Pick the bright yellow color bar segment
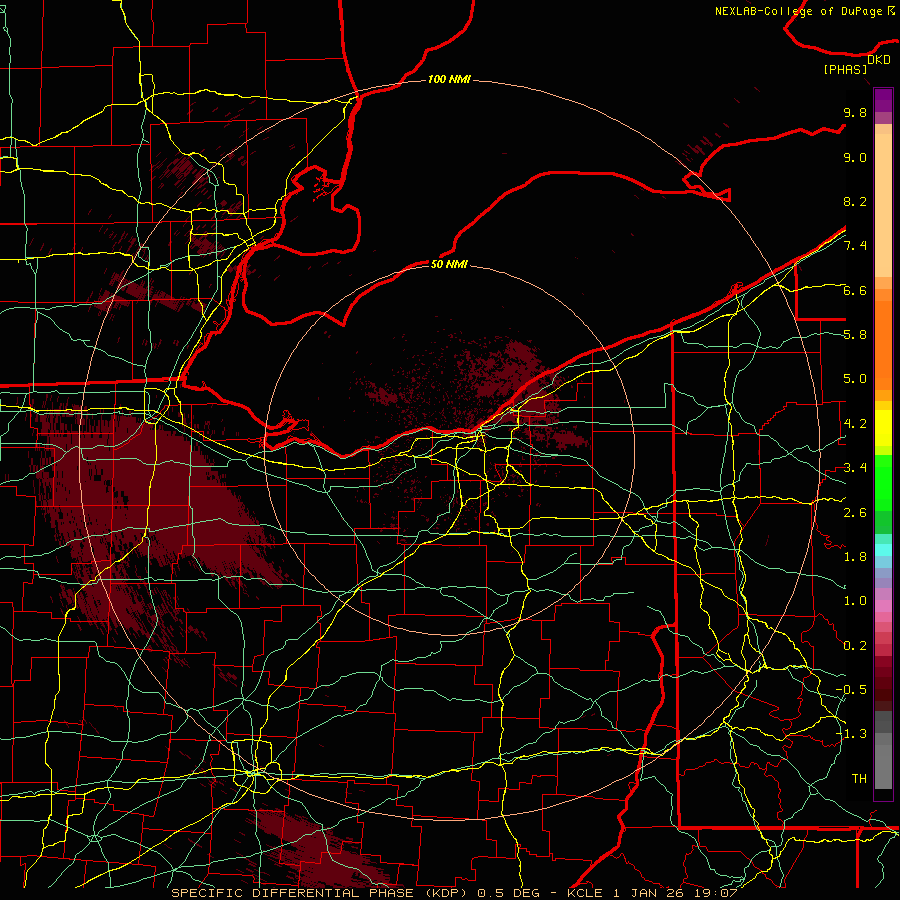This screenshot has height=900, width=900. pyautogui.click(x=883, y=428)
